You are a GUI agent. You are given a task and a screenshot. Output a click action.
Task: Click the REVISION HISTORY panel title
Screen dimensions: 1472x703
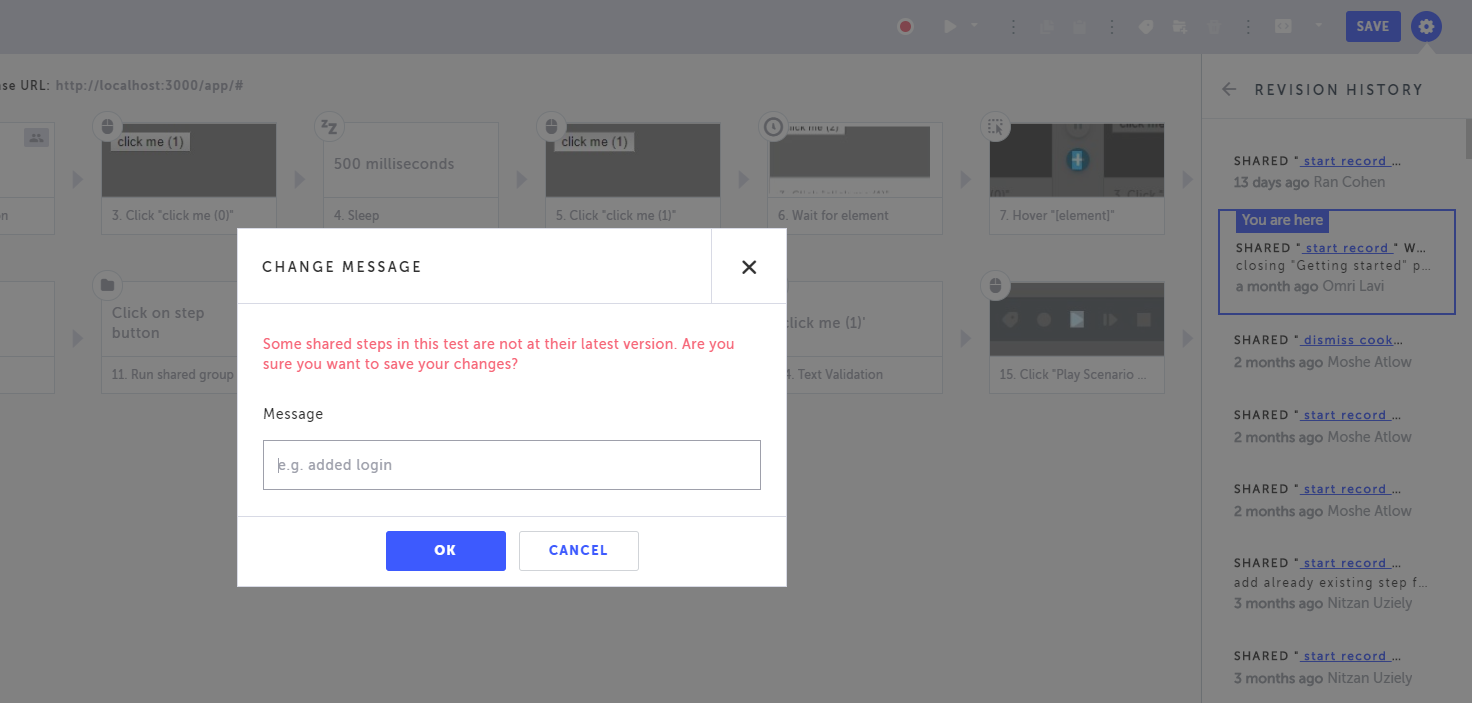tap(1339, 89)
